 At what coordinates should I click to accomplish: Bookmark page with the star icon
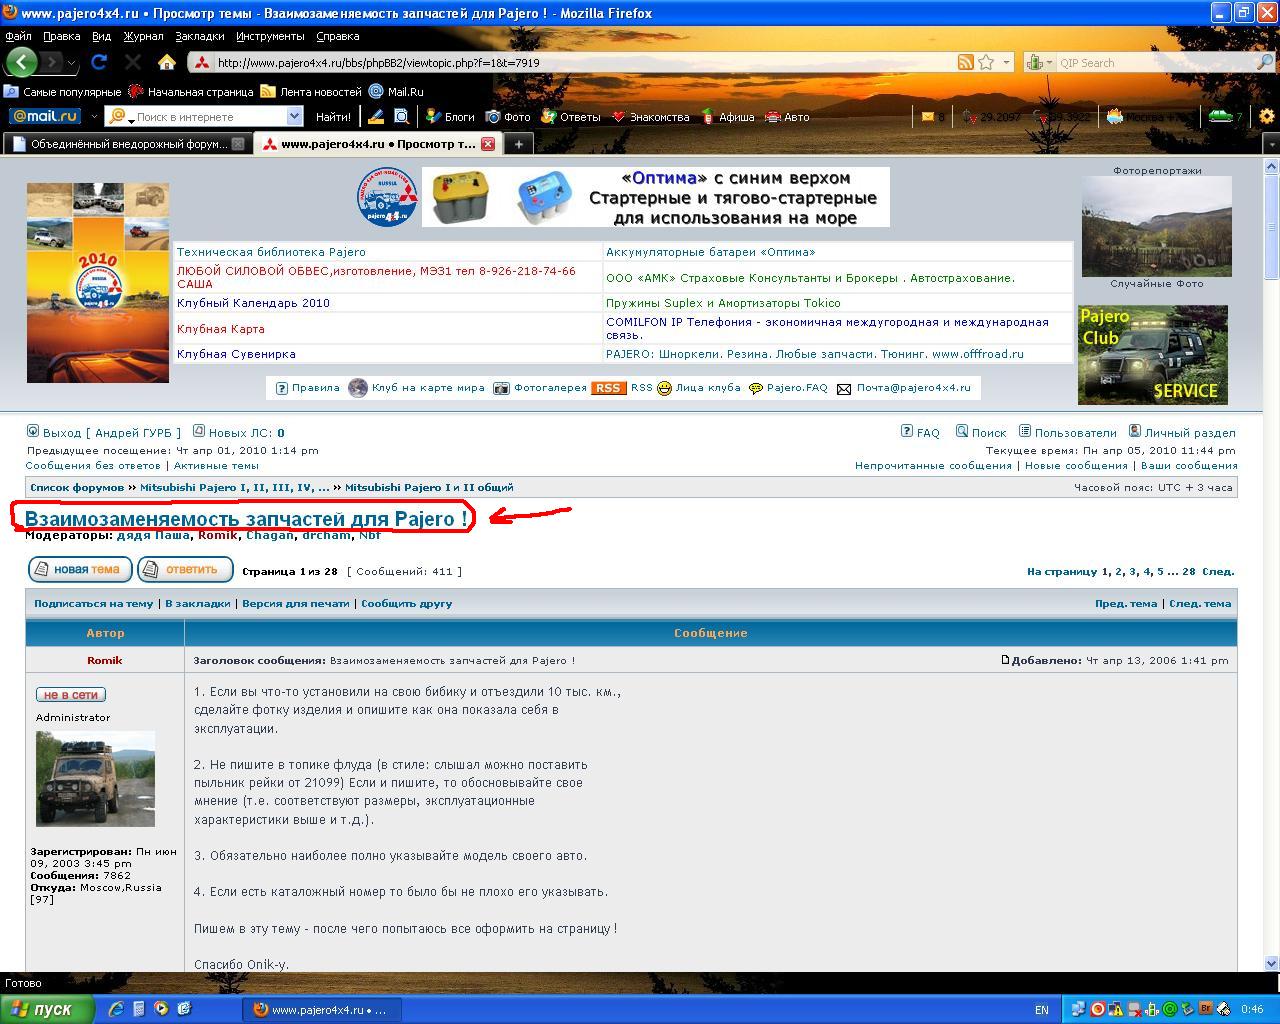click(986, 62)
